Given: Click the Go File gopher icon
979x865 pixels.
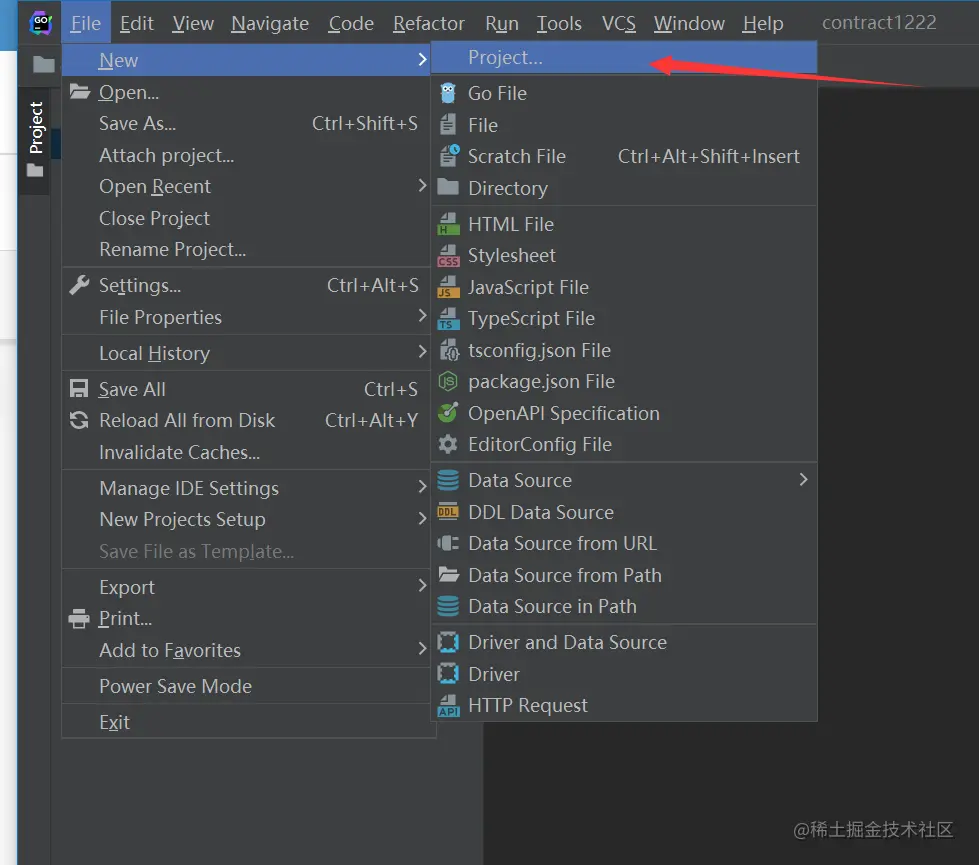Looking at the screenshot, I should coord(448,93).
